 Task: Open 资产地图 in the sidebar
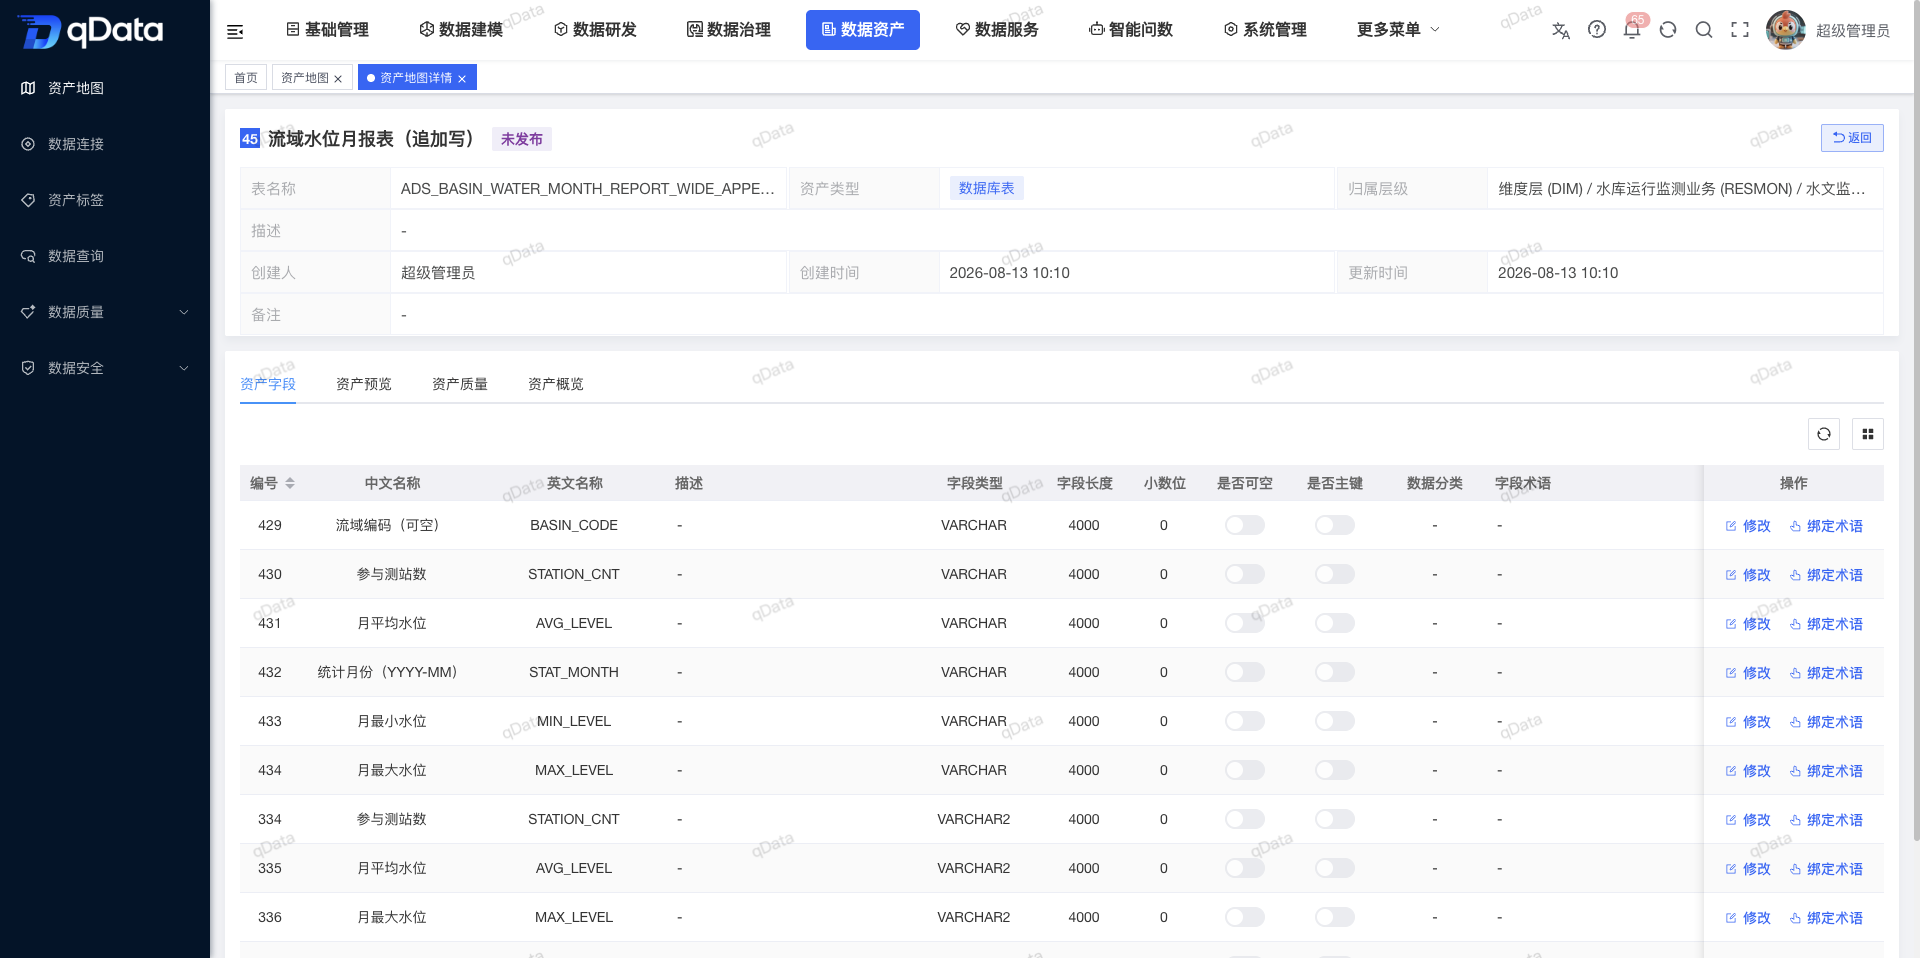click(x=105, y=88)
